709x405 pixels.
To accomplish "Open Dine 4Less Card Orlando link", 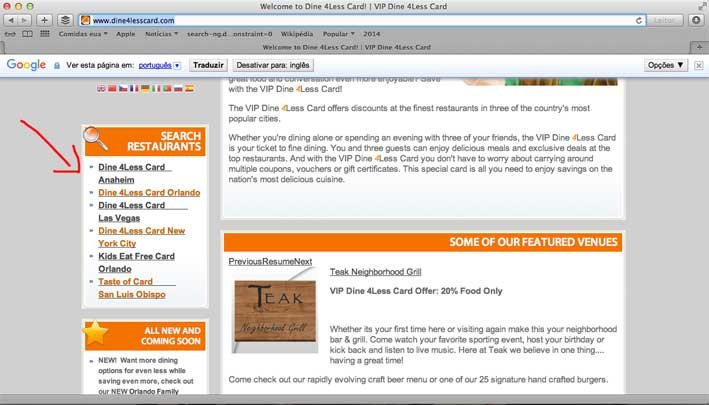I will (x=149, y=192).
